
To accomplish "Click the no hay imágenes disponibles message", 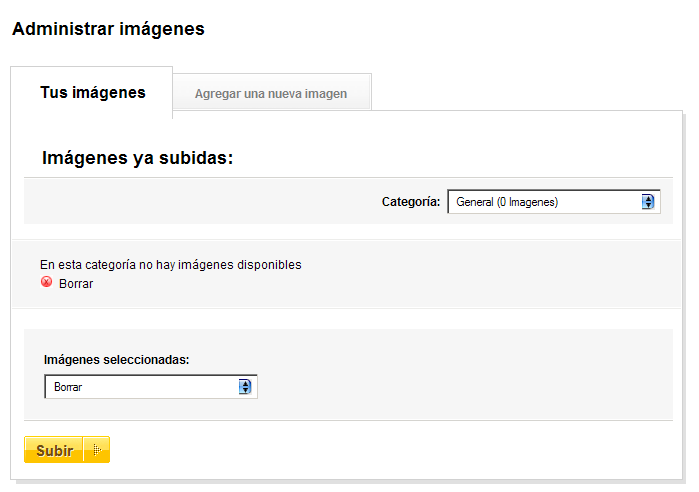I will click(x=220, y=265).
